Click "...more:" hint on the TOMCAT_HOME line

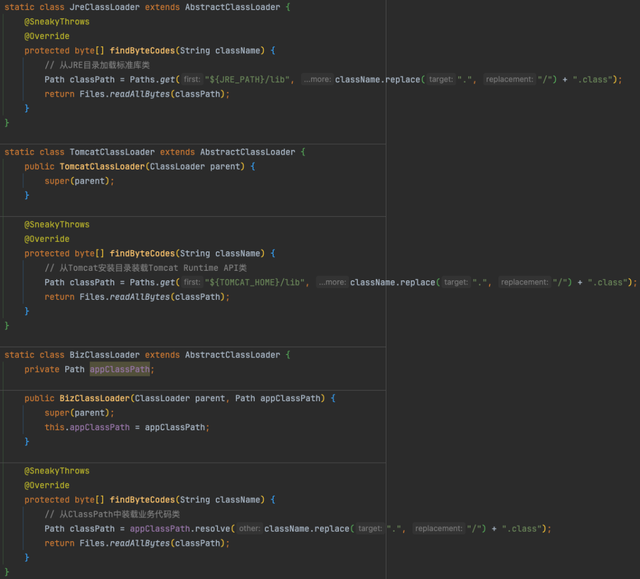pos(333,282)
